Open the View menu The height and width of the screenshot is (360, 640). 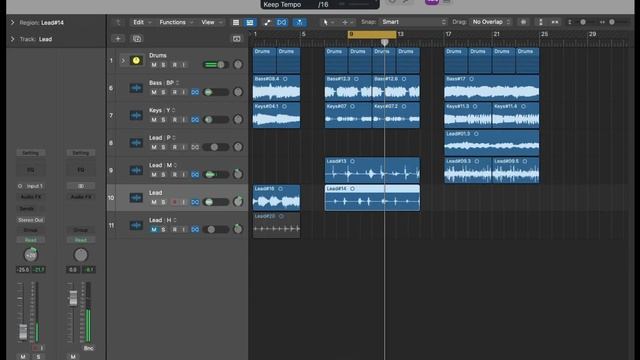pyautogui.click(x=212, y=22)
